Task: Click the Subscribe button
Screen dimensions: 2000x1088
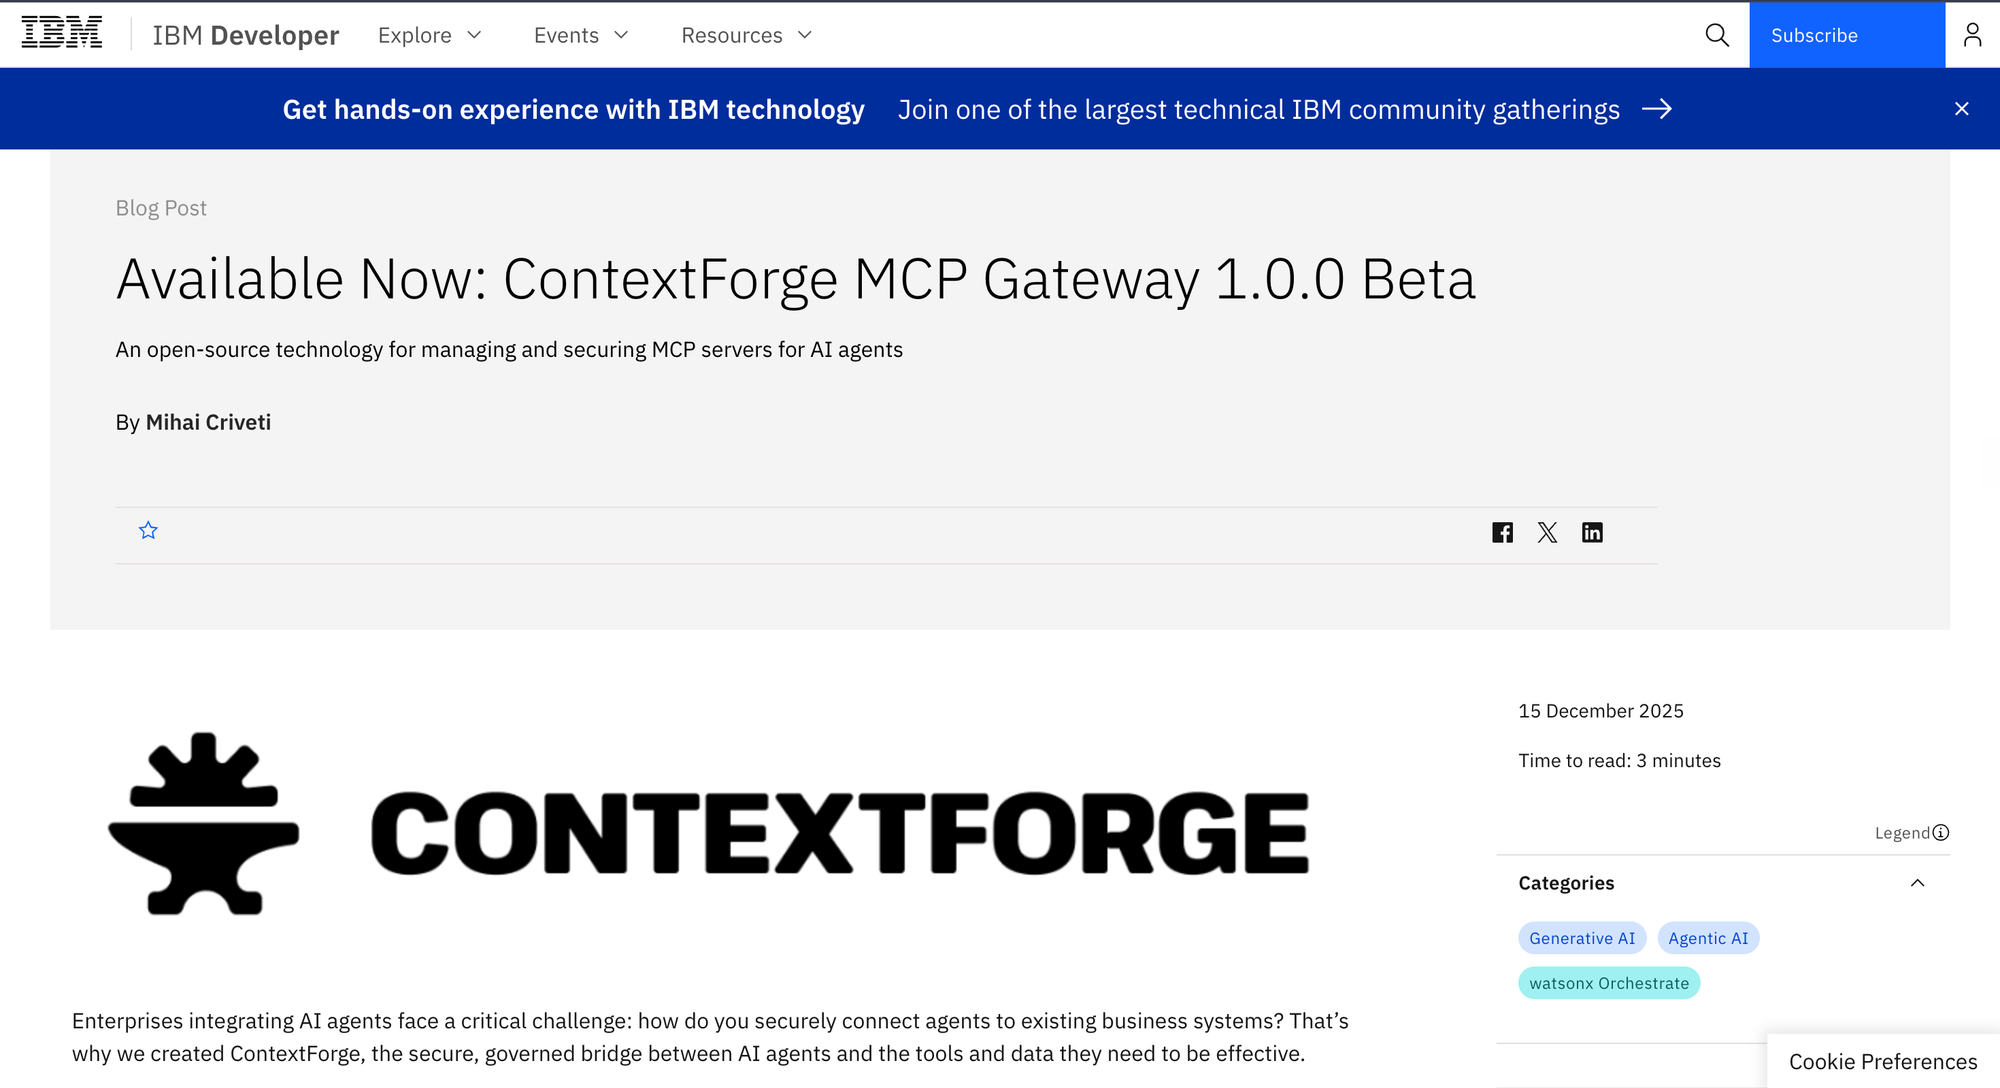Action: (x=1847, y=35)
